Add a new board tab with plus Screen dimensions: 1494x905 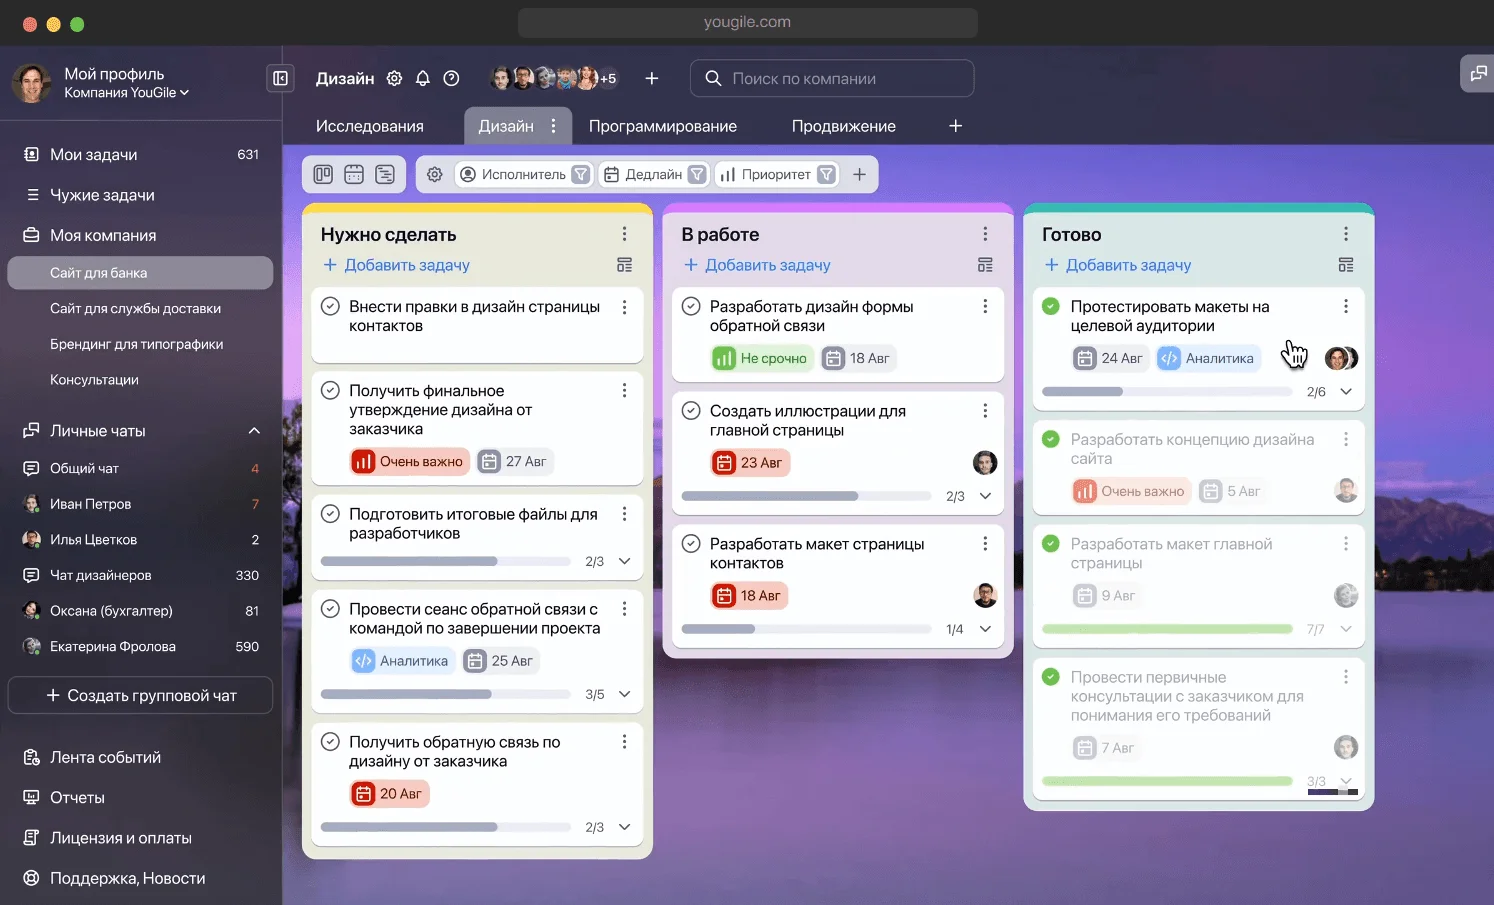[956, 126]
